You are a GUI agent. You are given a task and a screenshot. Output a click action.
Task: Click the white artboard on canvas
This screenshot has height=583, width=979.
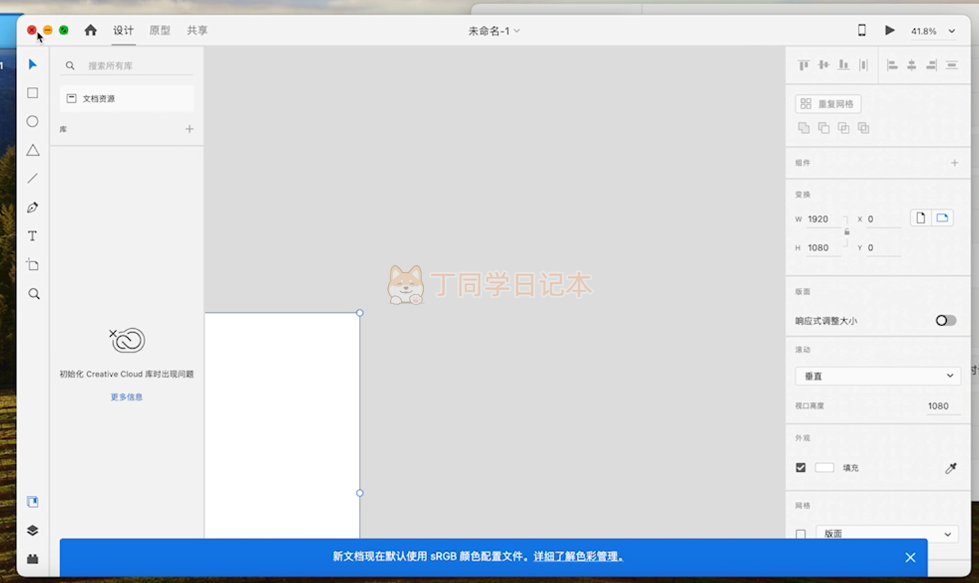click(x=282, y=425)
